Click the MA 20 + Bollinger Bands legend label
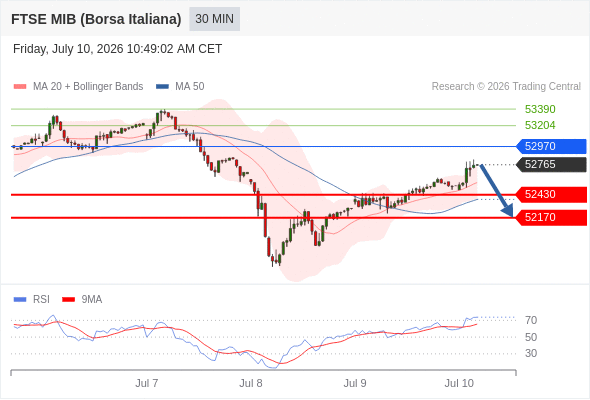Image resolution: width=590 pixels, height=400 pixels. tap(88, 87)
